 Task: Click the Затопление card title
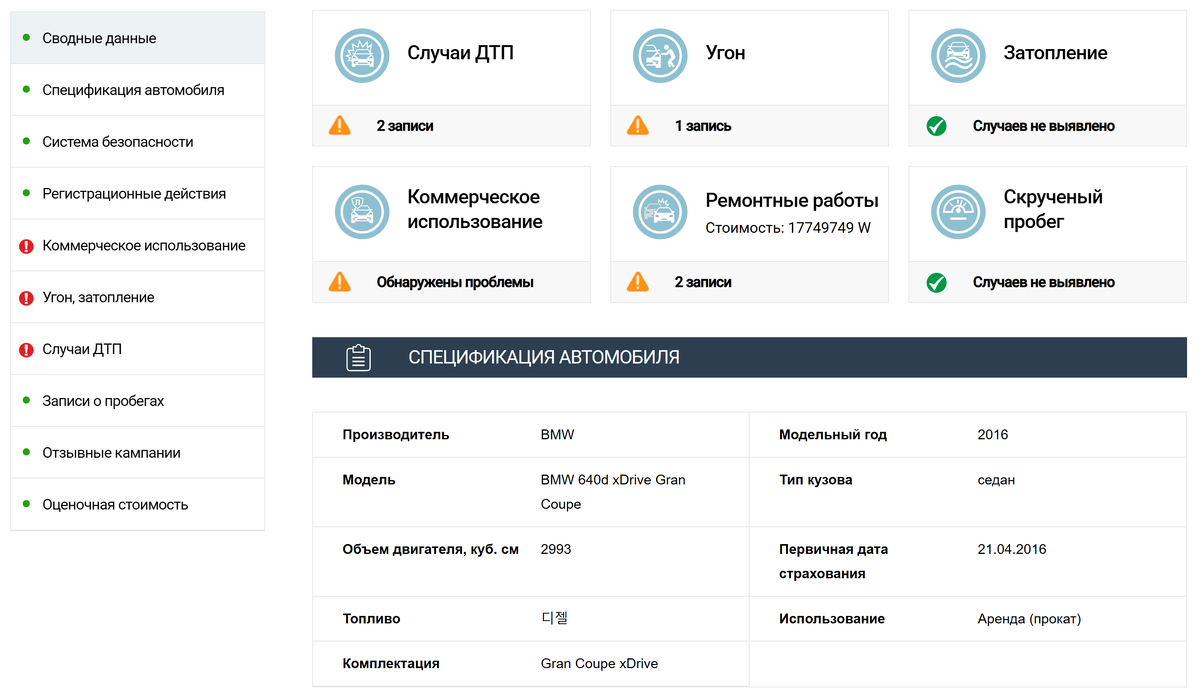click(x=1055, y=53)
